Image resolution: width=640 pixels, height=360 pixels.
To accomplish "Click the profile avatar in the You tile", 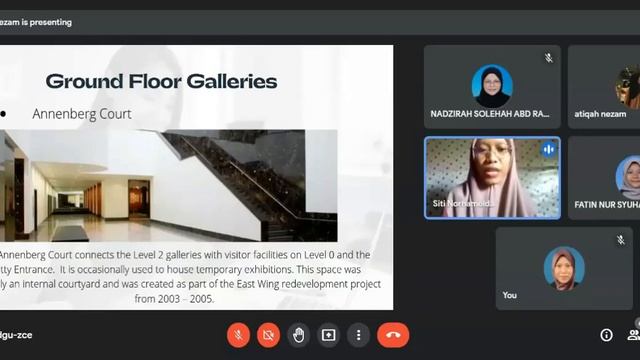I will coord(564,268).
